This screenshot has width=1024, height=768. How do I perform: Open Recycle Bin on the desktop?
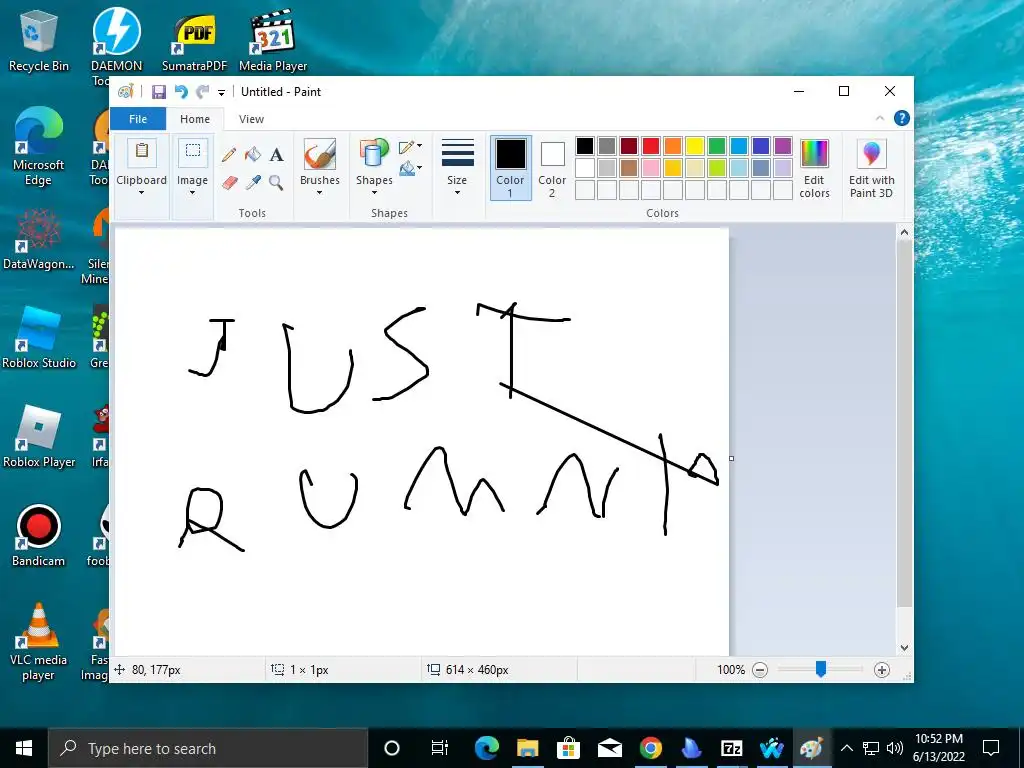[x=39, y=40]
